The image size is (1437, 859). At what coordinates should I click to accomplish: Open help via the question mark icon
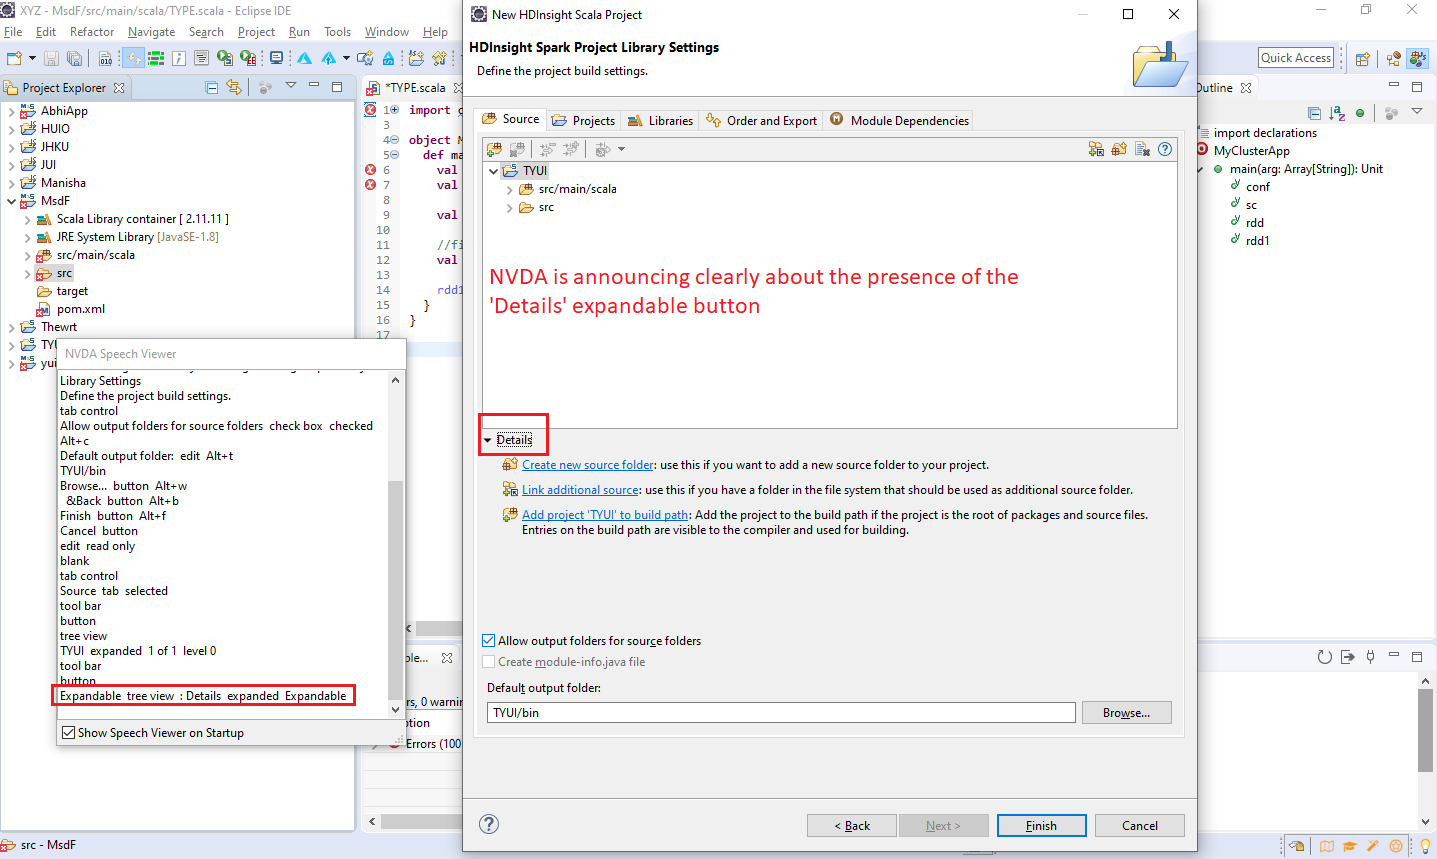489,824
